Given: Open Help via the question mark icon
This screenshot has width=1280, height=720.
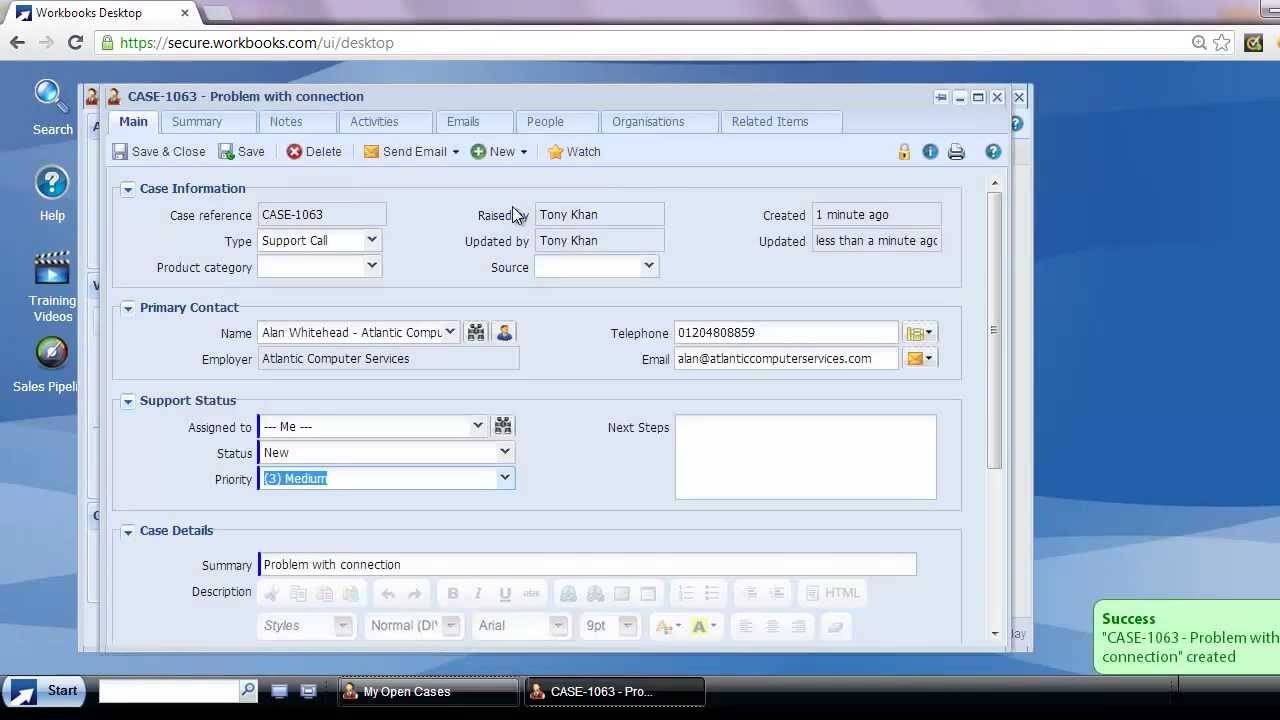Looking at the screenshot, I should click(992, 151).
